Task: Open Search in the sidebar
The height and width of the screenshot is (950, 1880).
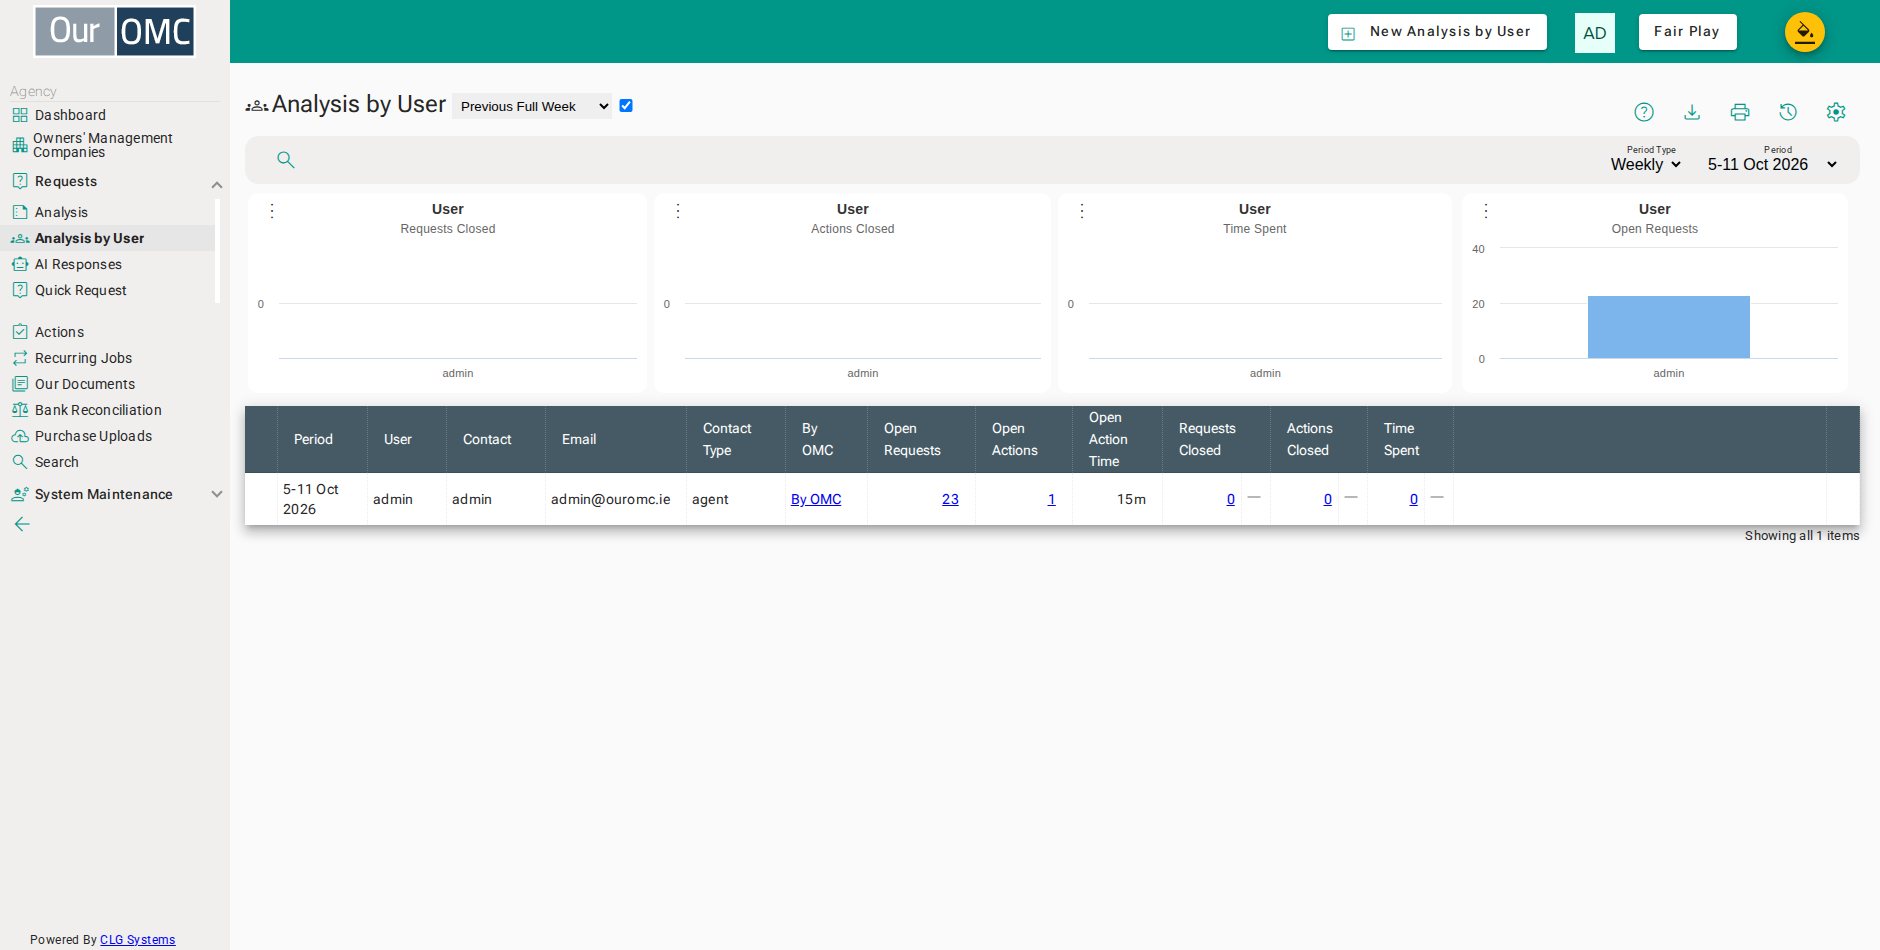Action: 56,462
